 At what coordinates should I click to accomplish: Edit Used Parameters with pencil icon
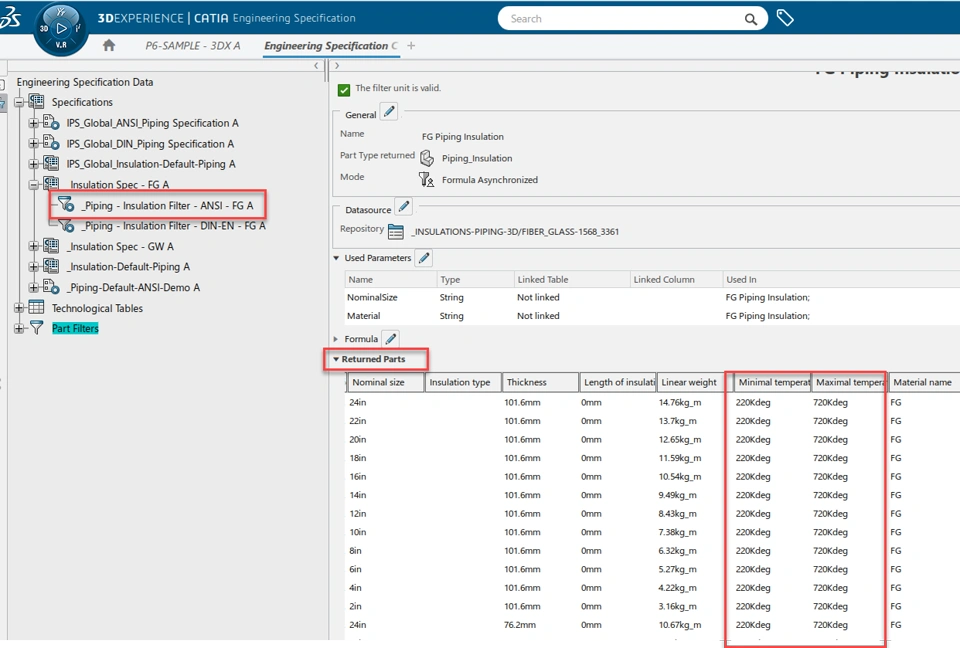coord(424,258)
